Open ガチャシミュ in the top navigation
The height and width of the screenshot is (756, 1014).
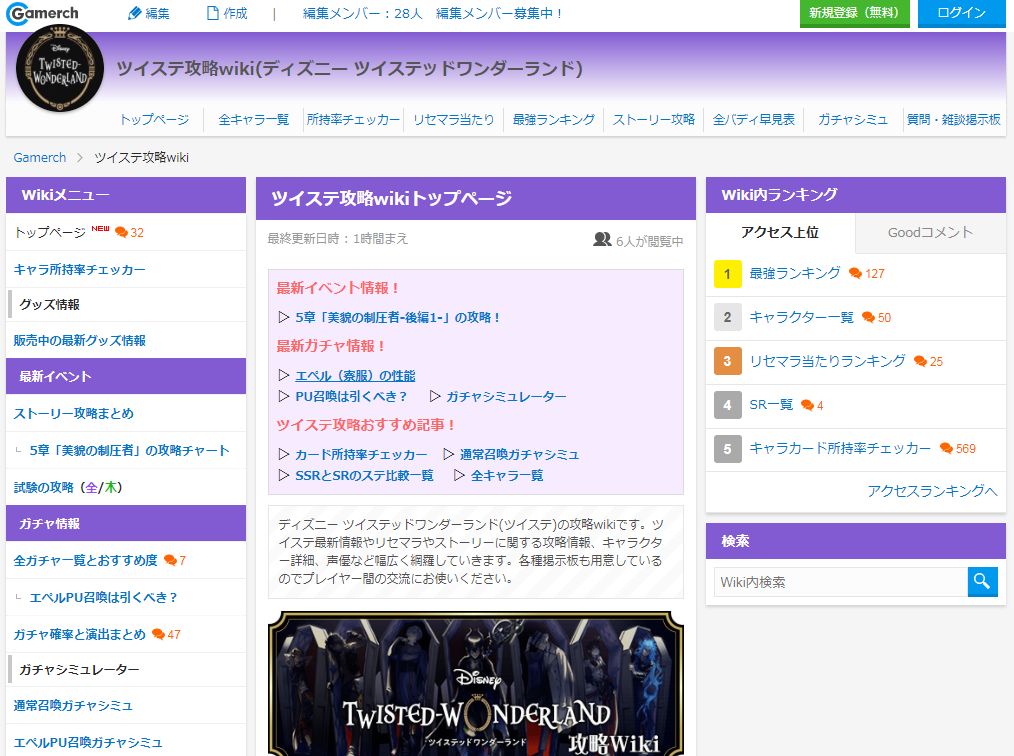tap(852, 119)
